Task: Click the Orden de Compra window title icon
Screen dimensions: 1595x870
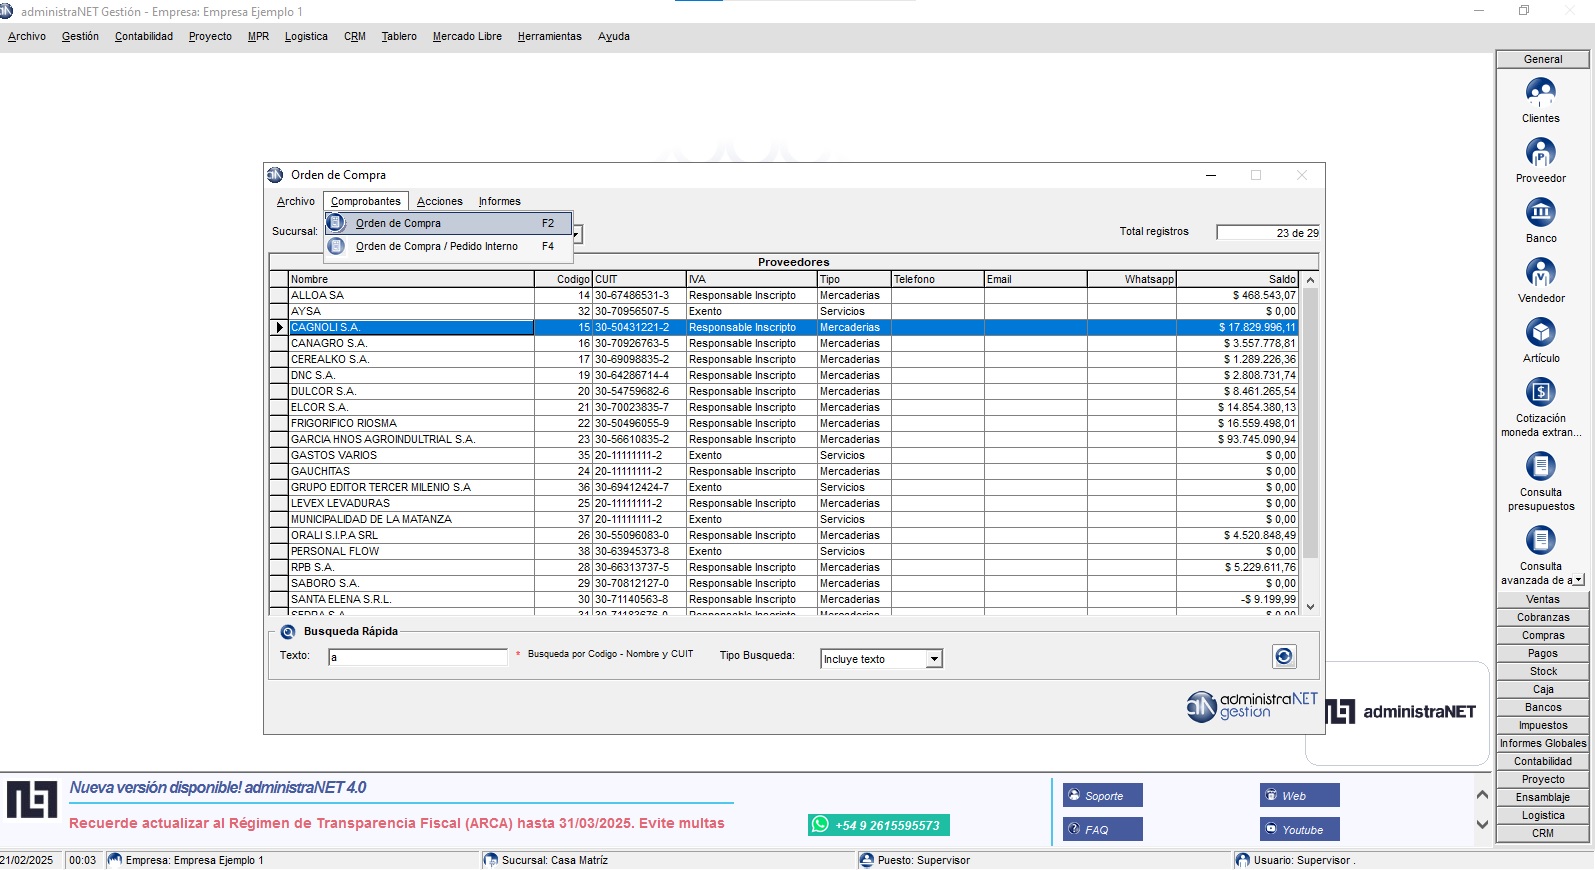Action: point(276,175)
